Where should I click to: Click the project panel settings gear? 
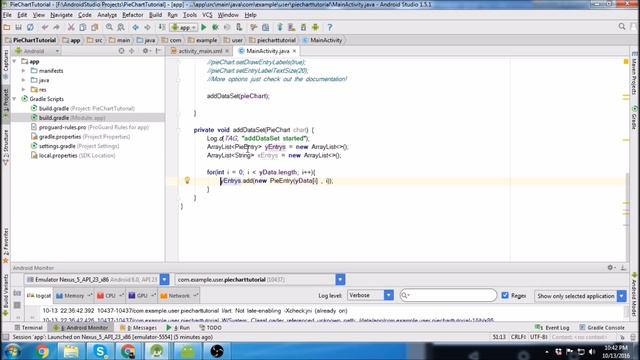146,51
